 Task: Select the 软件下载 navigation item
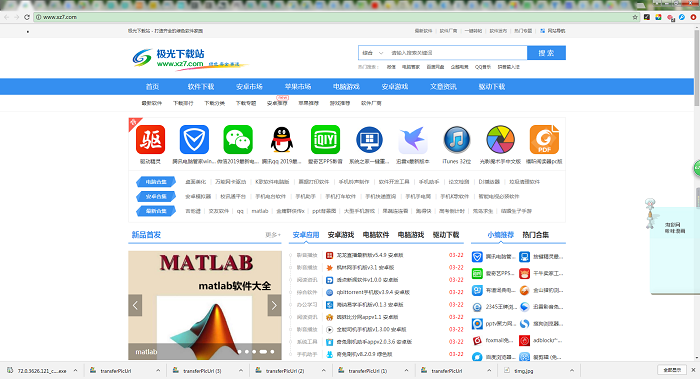[x=201, y=87]
